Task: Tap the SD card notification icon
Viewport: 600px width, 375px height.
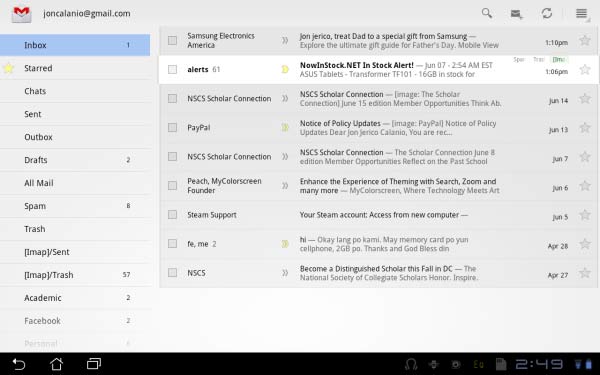Action: pos(501,364)
